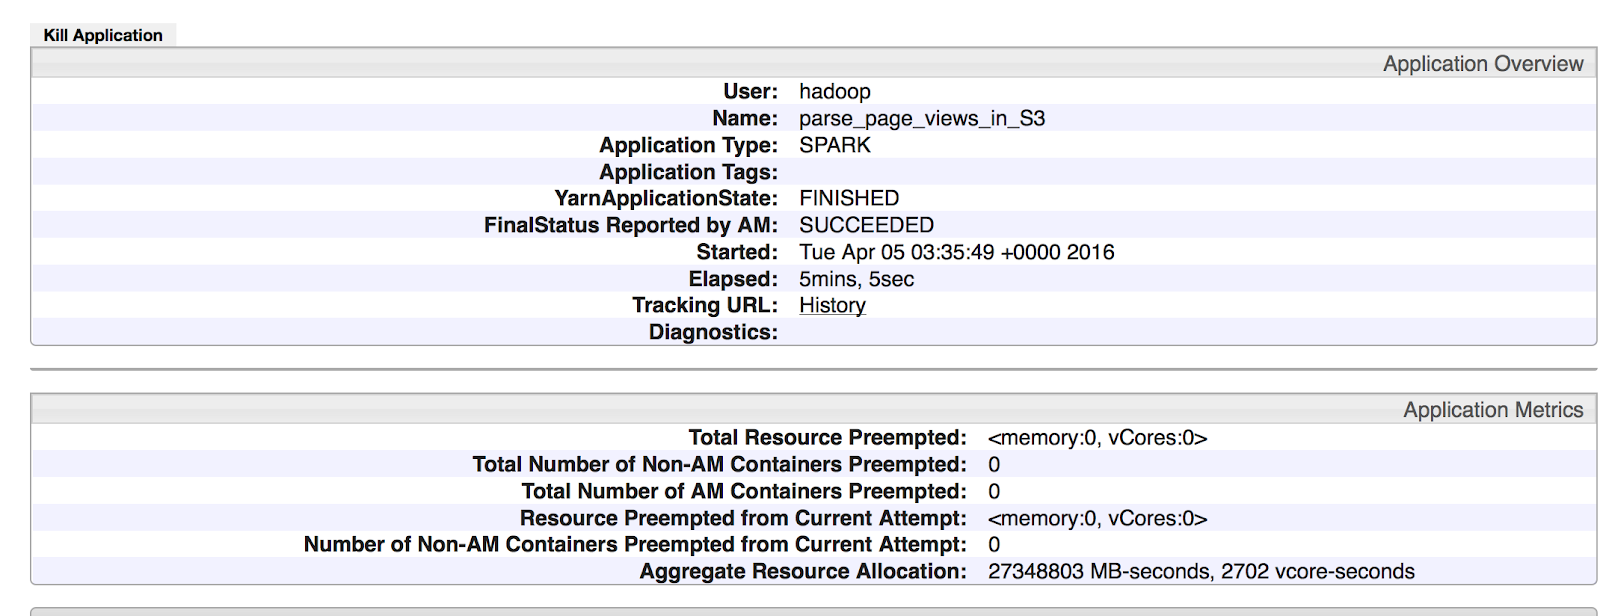This screenshot has height=616, width=1600.
Task: Click the 'Started:' label
Action: tap(737, 252)
